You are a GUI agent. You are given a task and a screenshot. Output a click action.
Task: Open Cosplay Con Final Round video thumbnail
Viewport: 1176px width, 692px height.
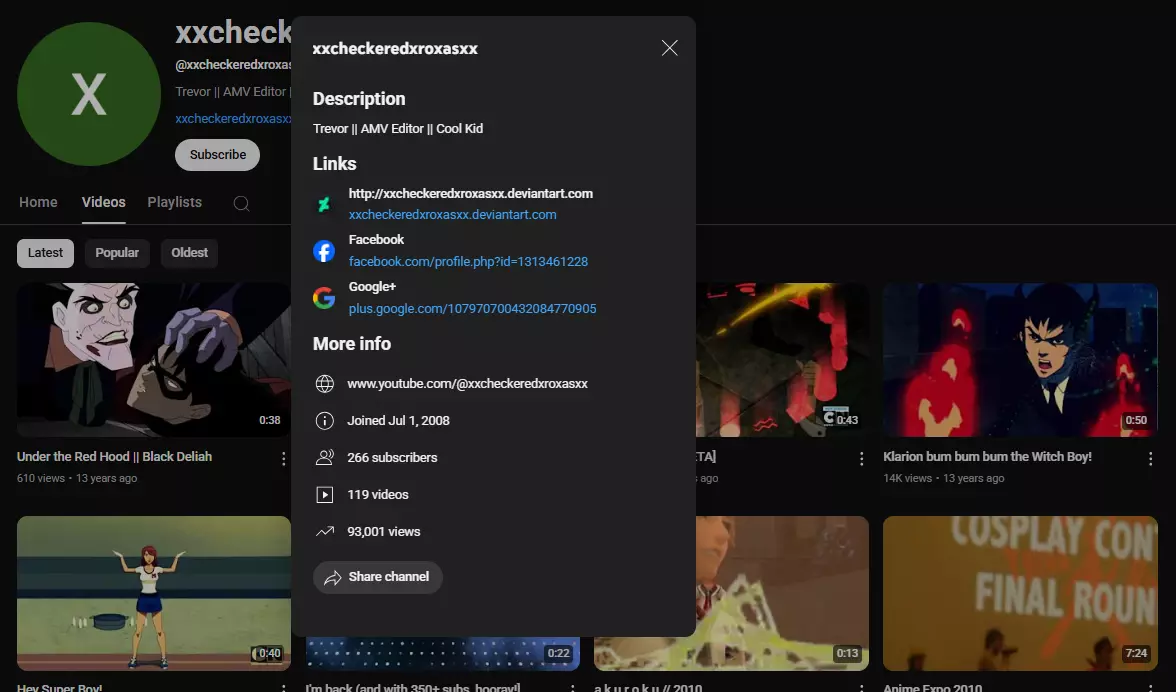coord(1020,593)
